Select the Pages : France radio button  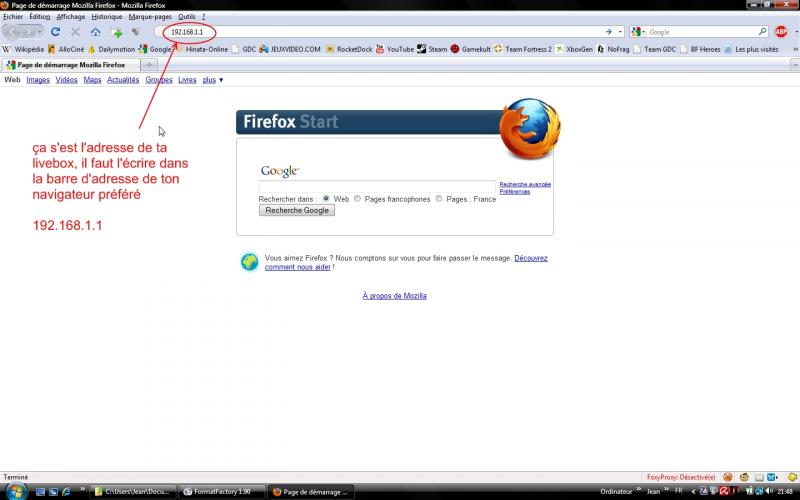point(439,198)
